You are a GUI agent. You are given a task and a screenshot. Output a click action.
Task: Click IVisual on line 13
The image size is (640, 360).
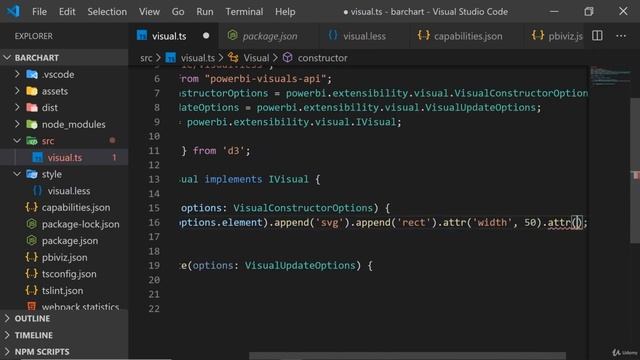click(x=288, y=179)
